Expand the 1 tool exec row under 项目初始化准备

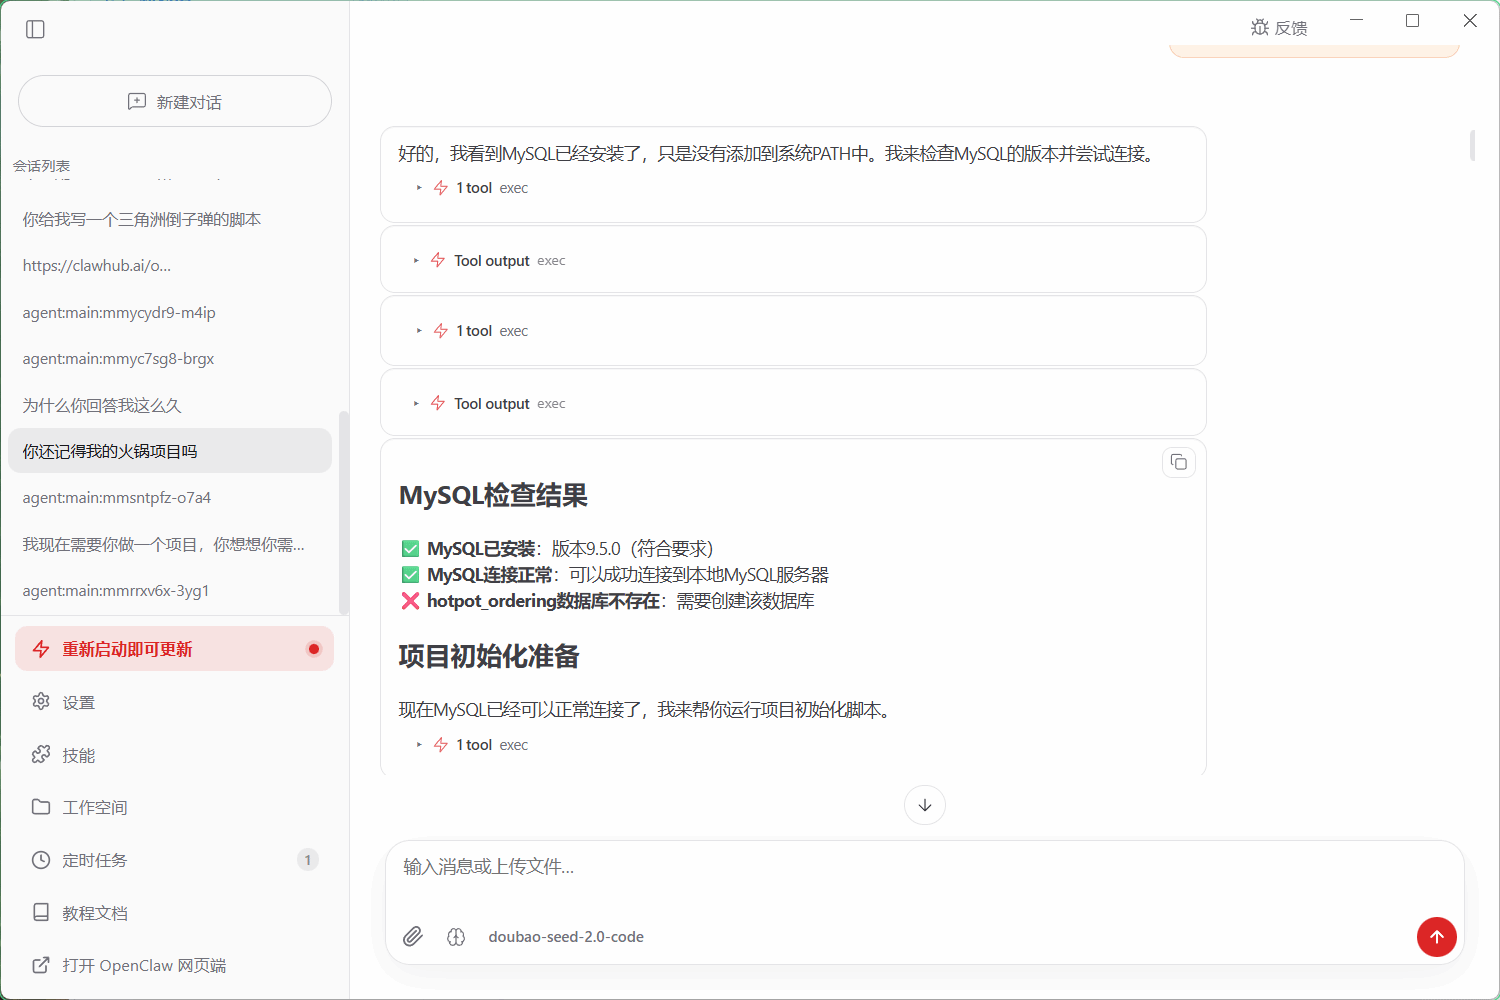coord(472,745)
